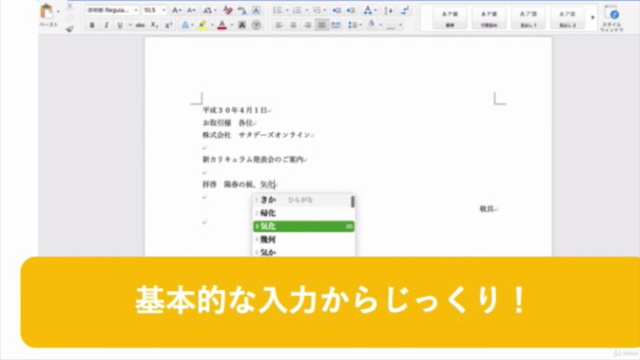Open the font name dropdown

(x=136, y=10)
